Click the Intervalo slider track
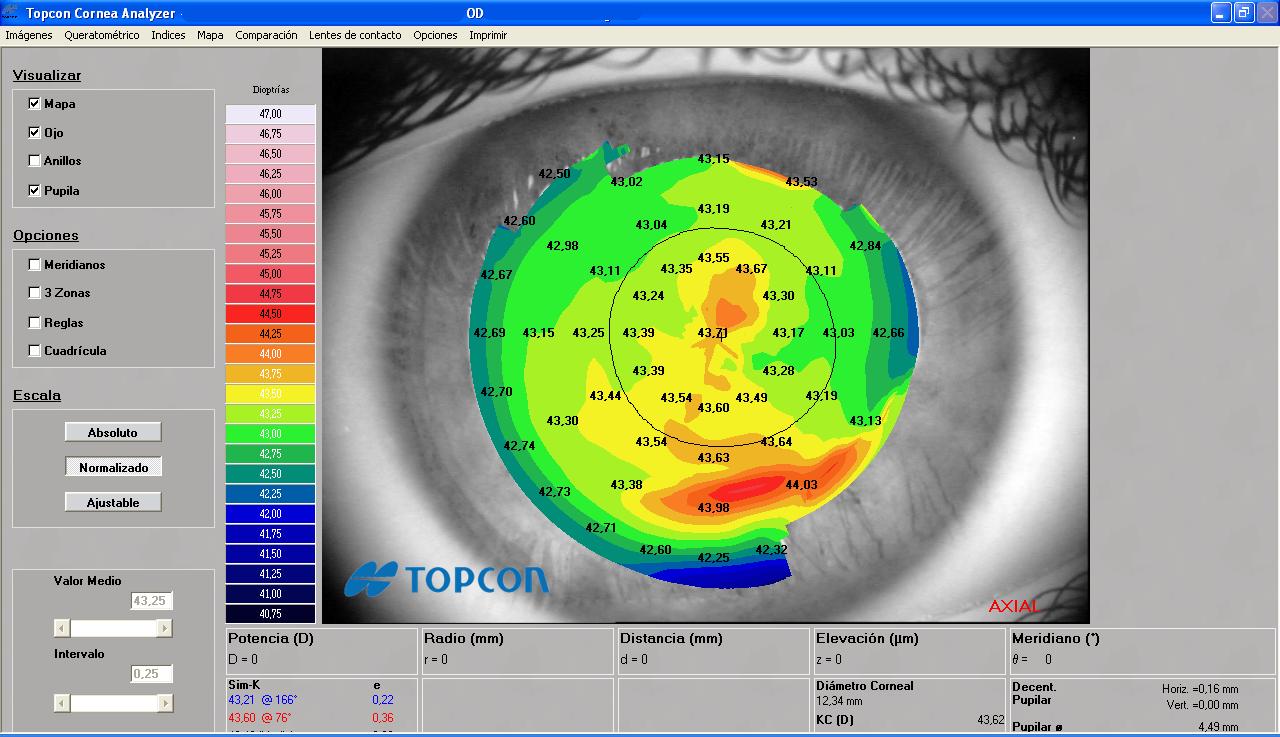The image size is (1280, 737). (x=113, y=703)
